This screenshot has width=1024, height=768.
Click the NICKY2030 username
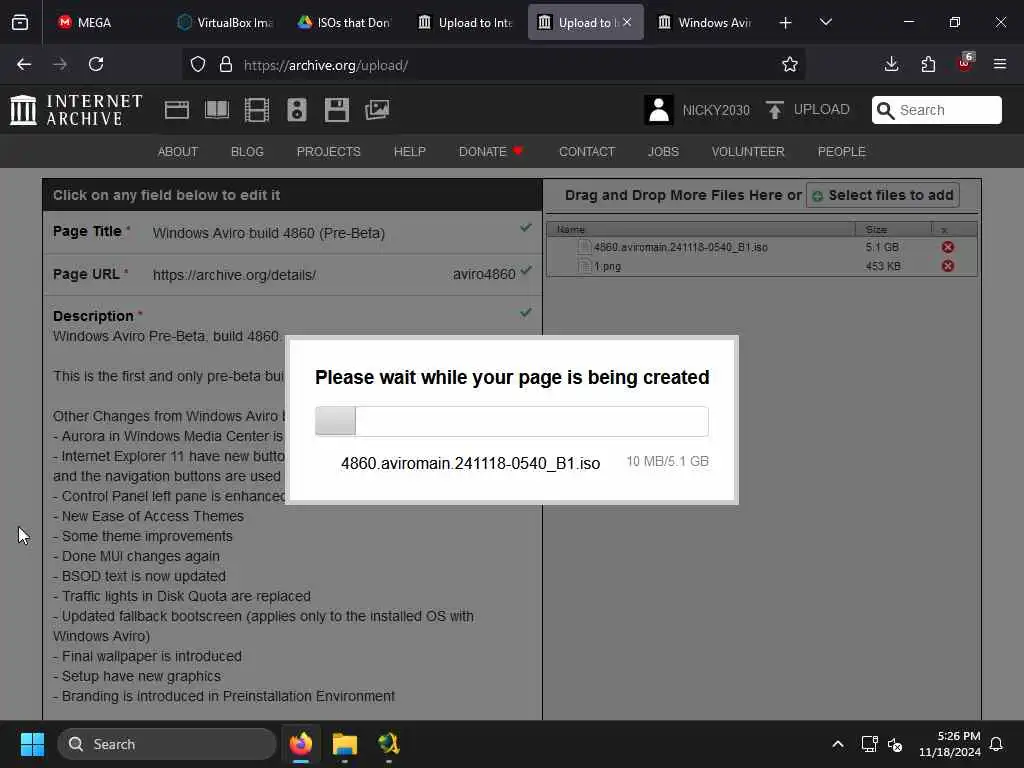click(716, 110)
